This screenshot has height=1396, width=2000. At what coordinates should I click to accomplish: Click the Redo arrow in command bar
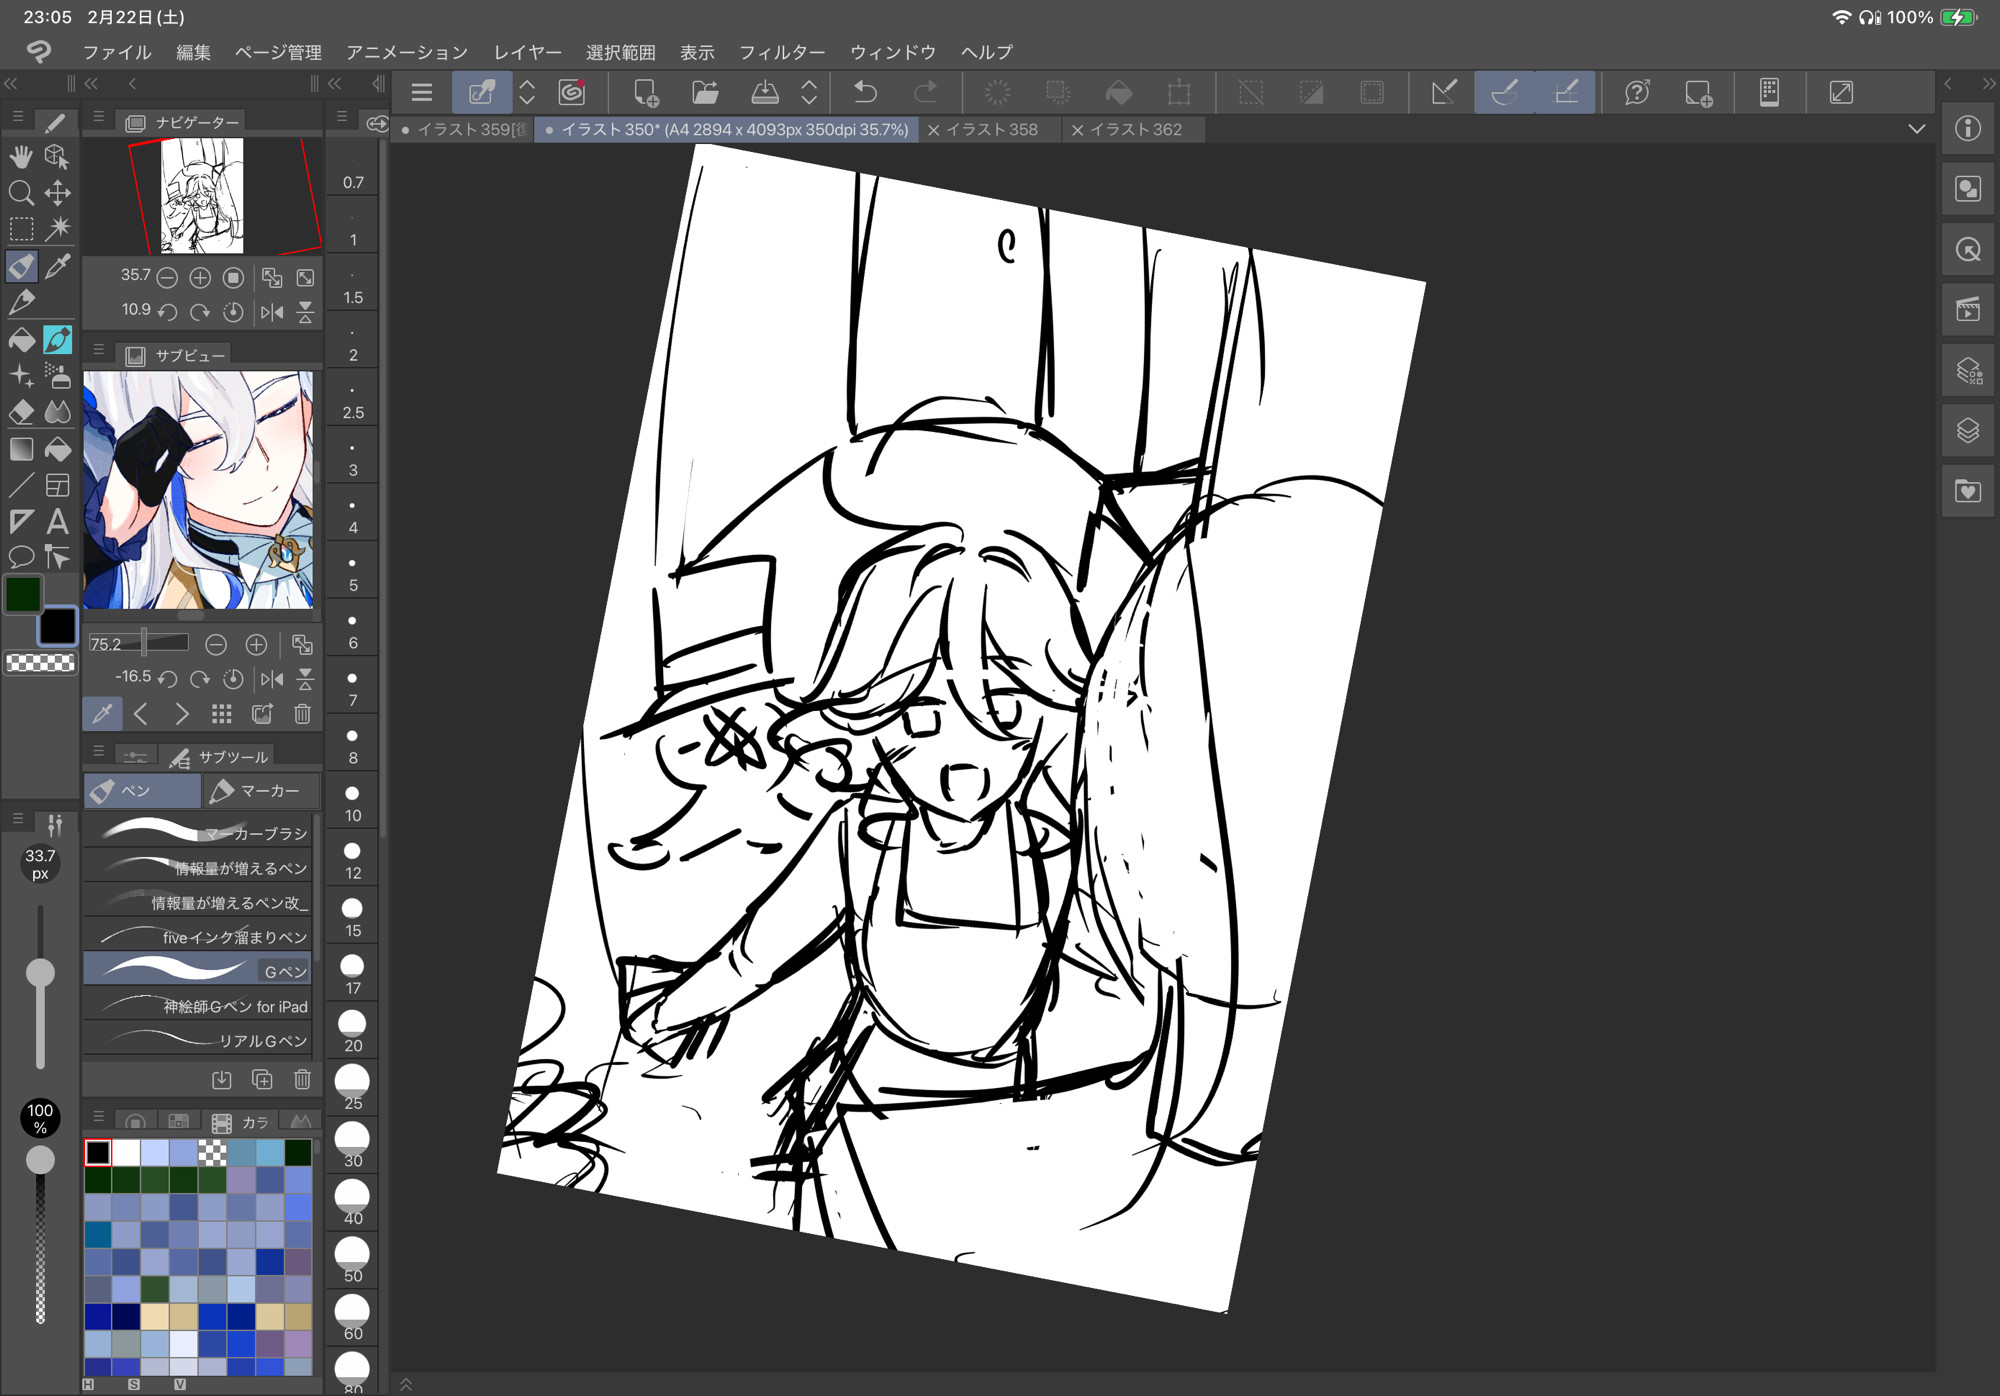(x=926, y=93)
